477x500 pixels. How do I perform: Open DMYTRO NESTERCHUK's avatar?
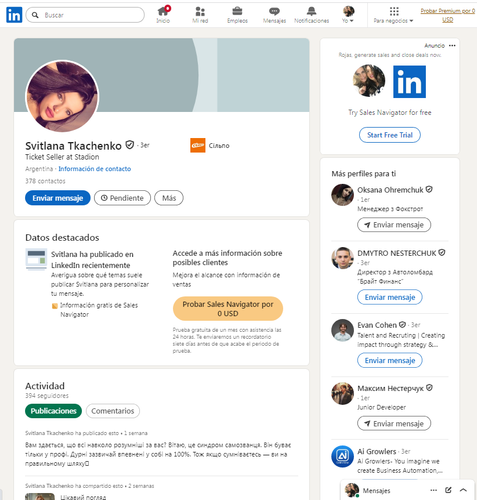point(342,258)
